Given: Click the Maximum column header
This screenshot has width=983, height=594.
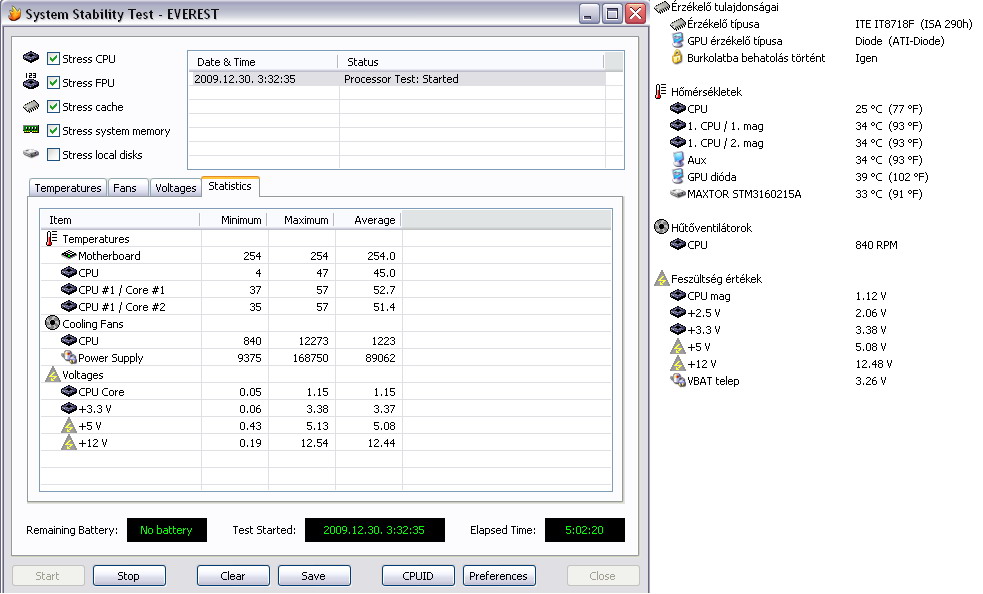Looking at the screenshot, I should (x=301, y=220).
